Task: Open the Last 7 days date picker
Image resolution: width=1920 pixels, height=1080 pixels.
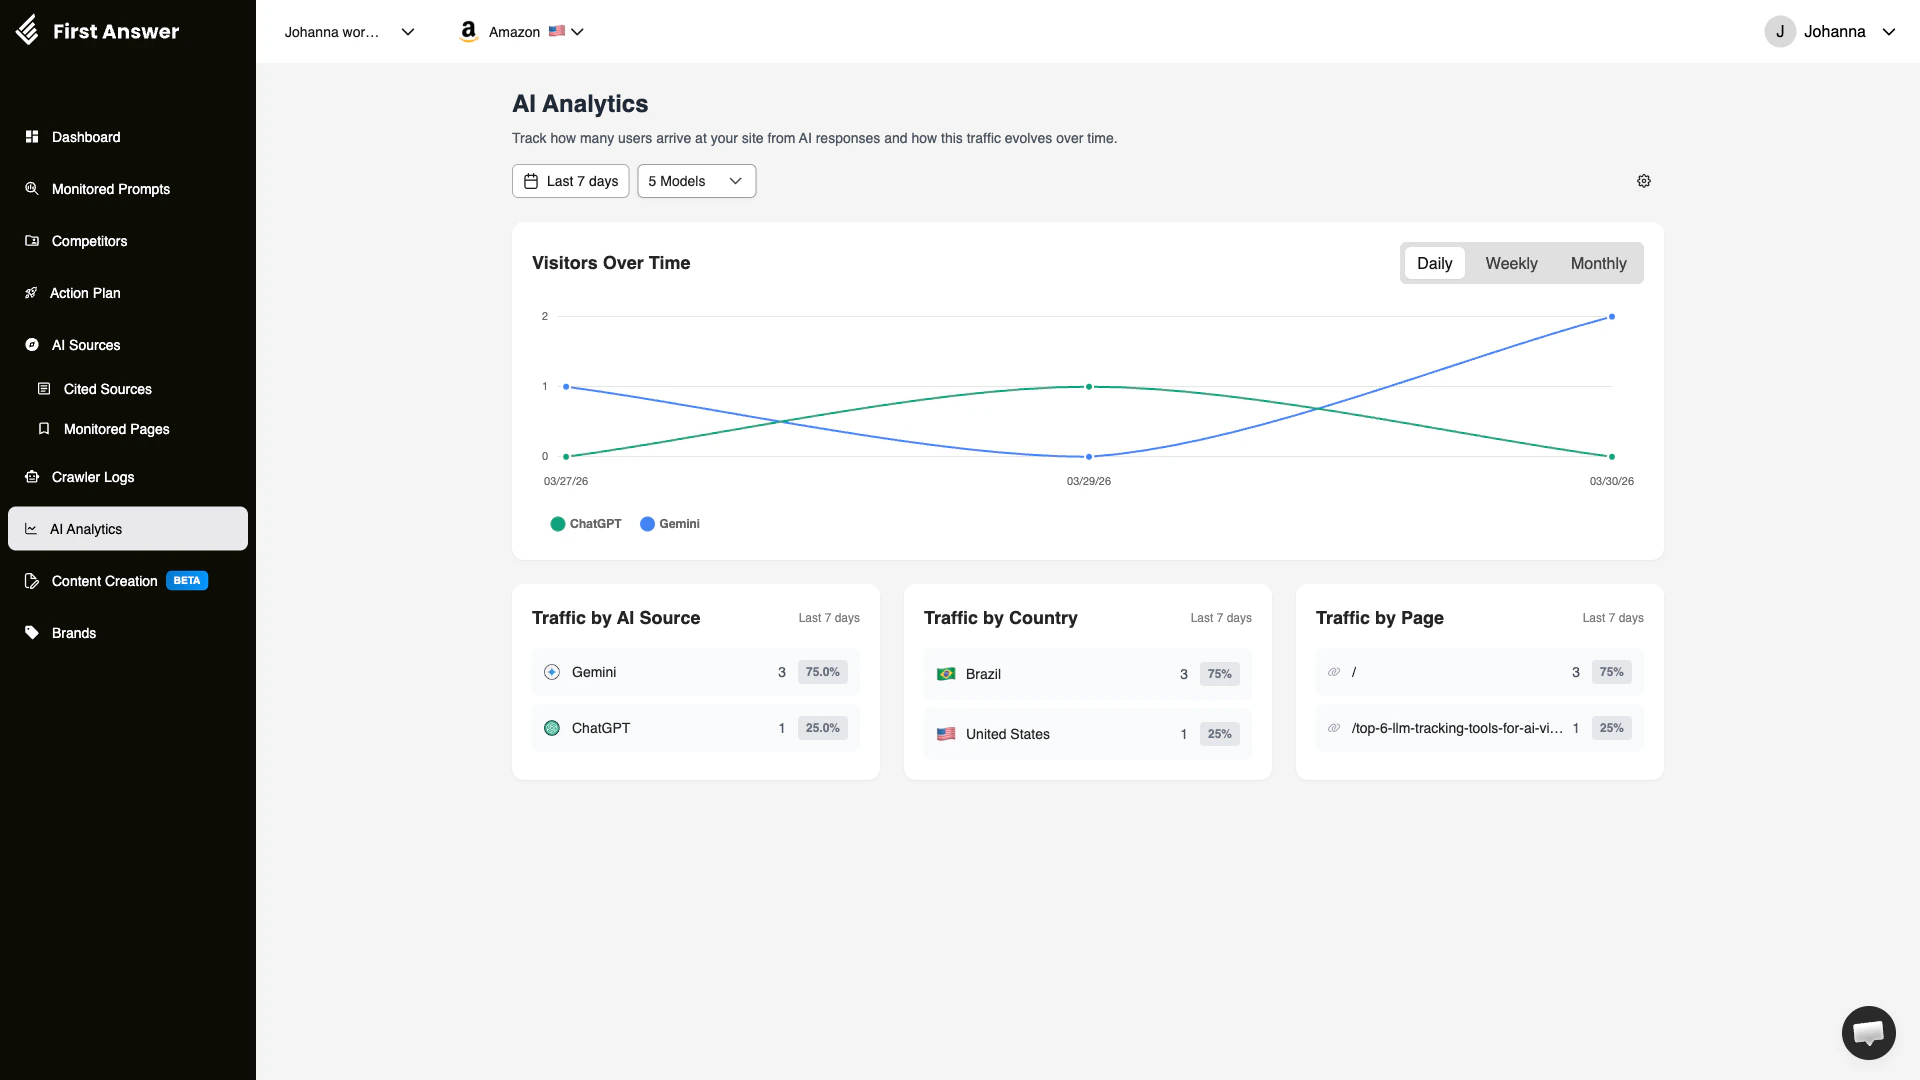Action: coord(570,181)
